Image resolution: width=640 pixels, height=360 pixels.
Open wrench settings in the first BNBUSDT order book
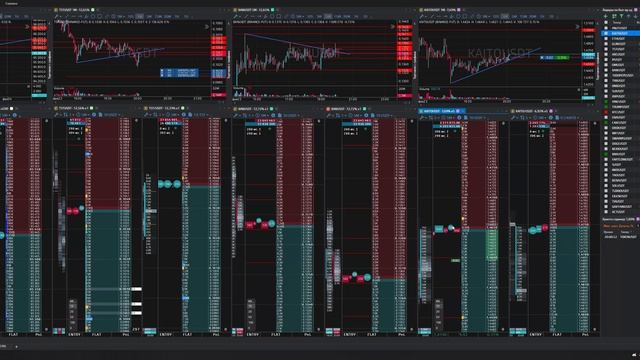(x=236, y=116)
